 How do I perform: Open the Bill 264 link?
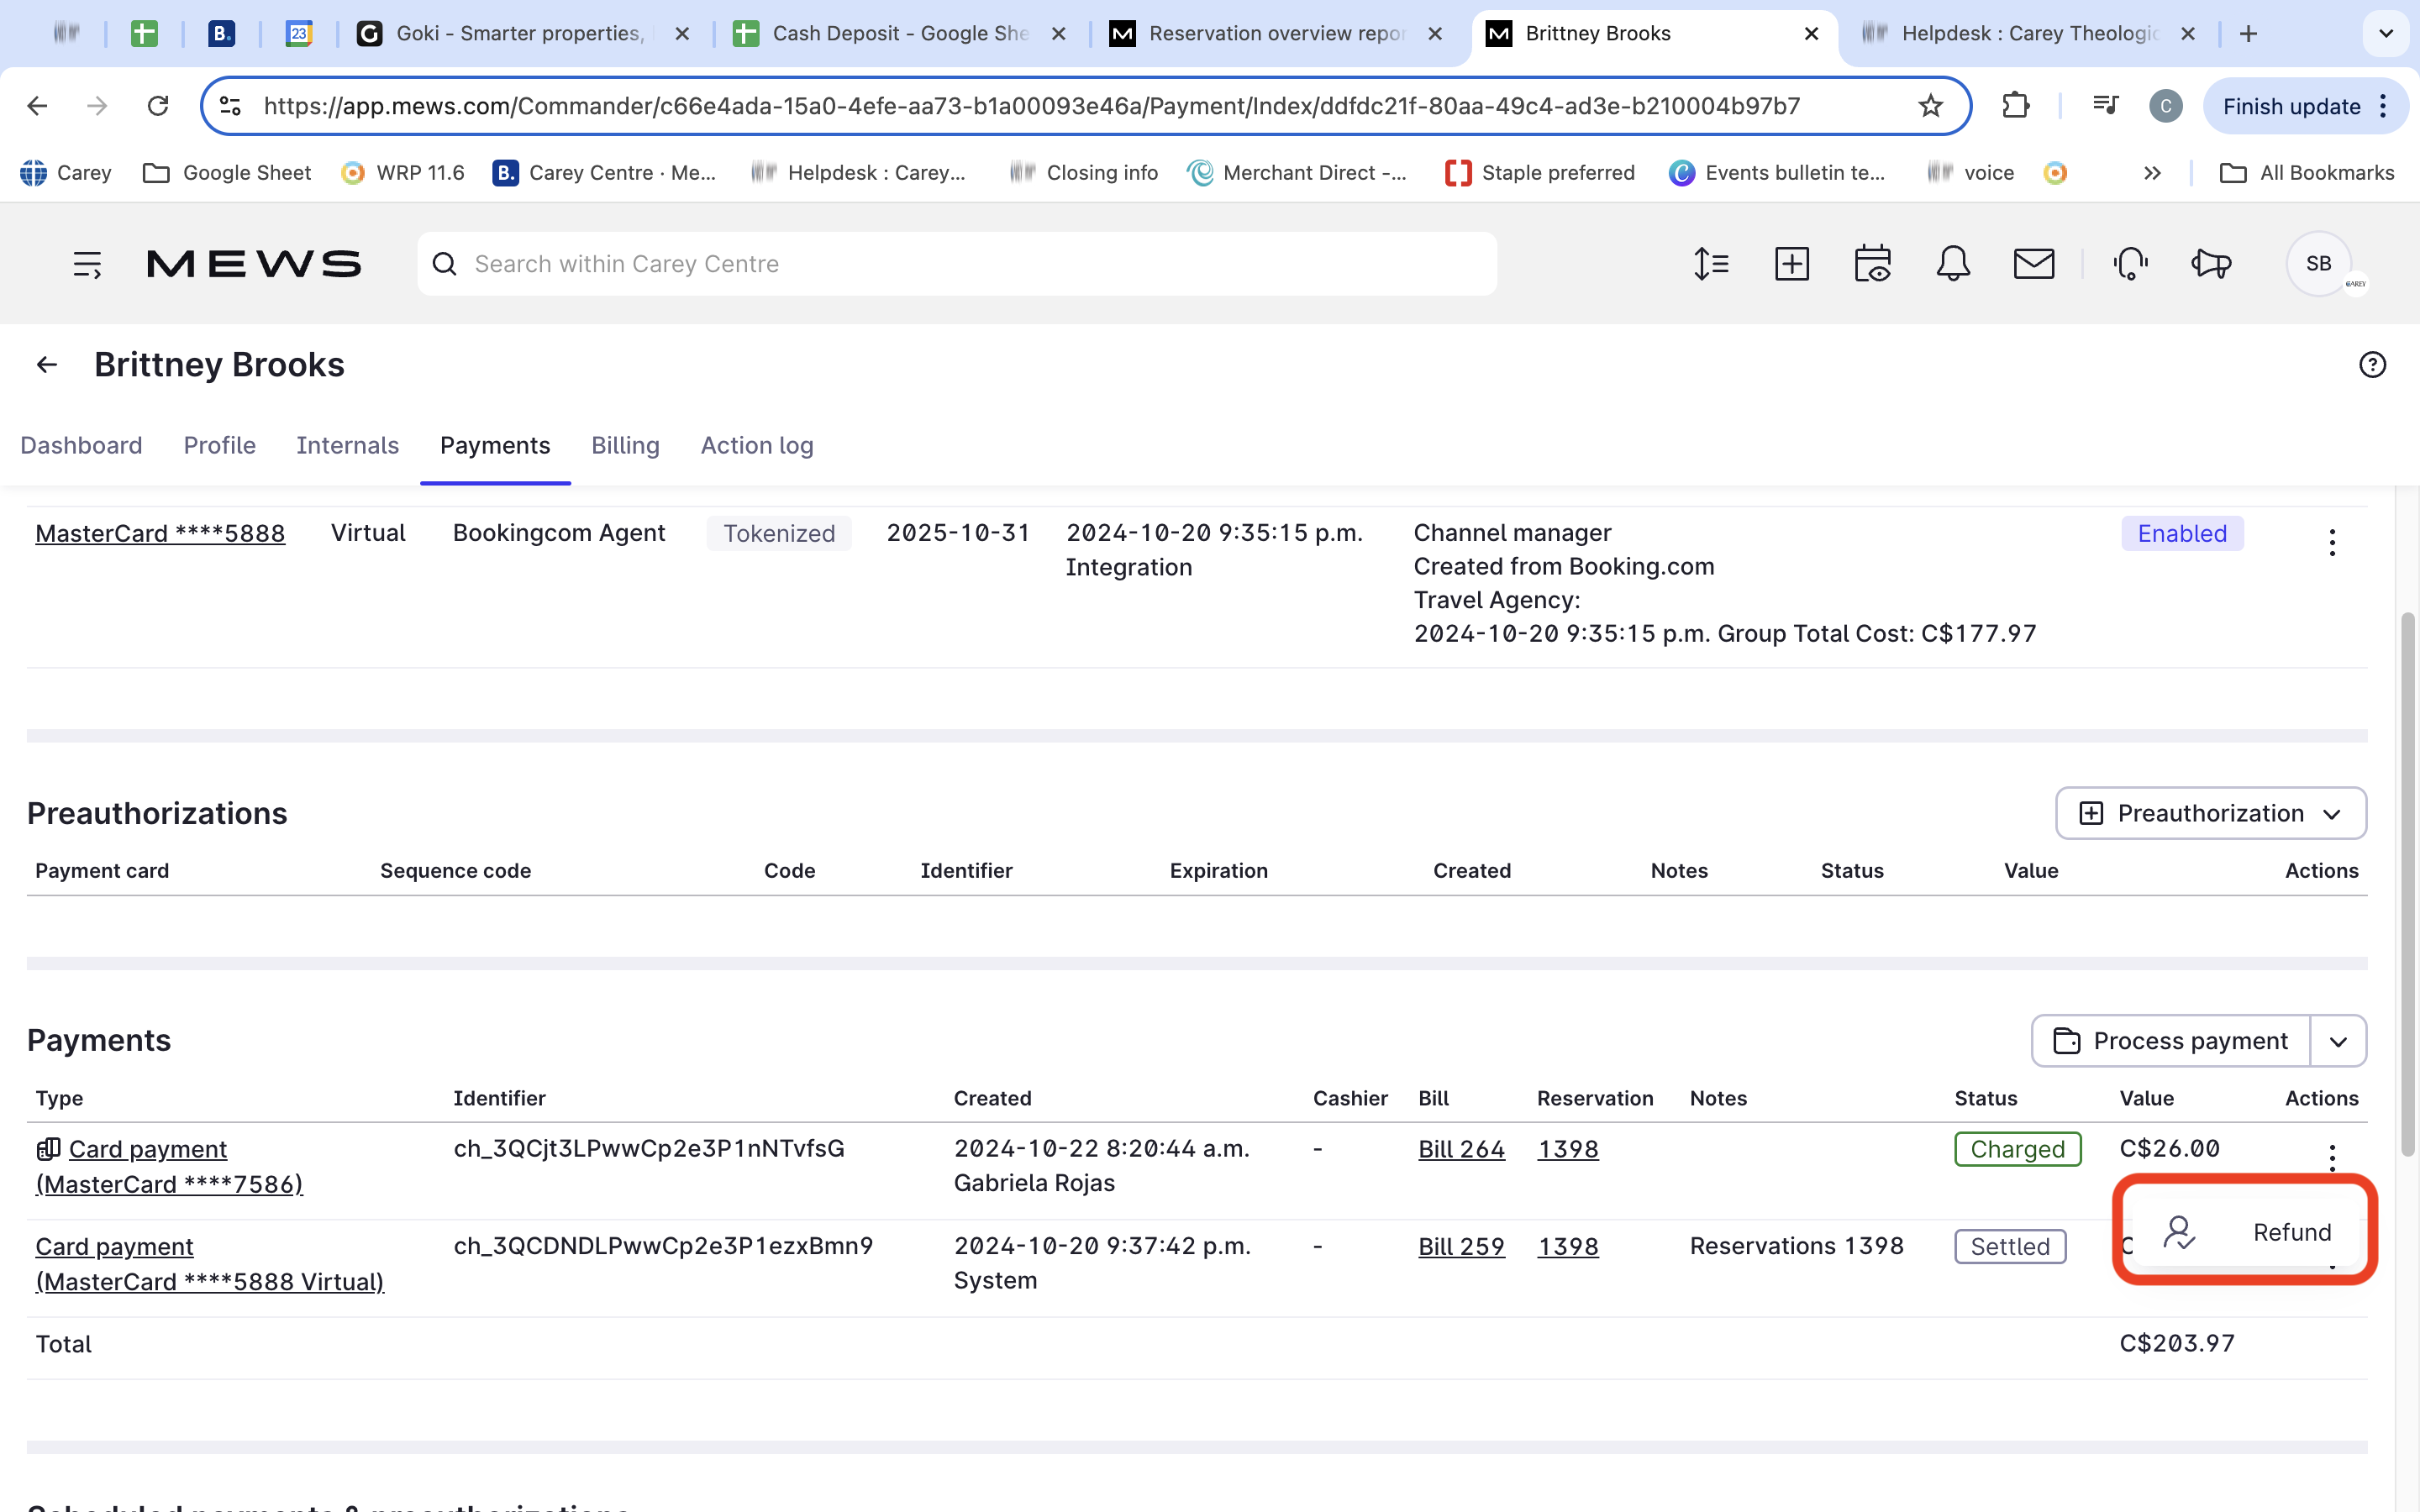[1460, 1149]
